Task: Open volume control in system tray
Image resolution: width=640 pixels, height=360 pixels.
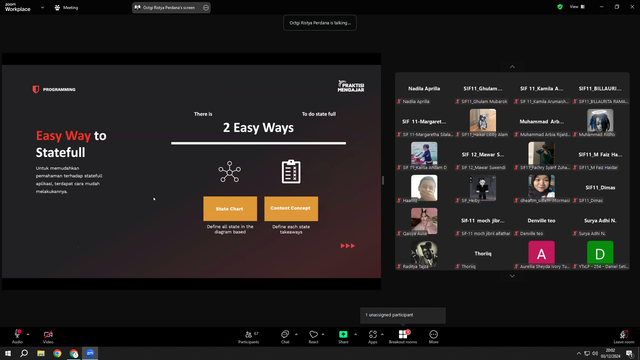Action: point(595,353)
